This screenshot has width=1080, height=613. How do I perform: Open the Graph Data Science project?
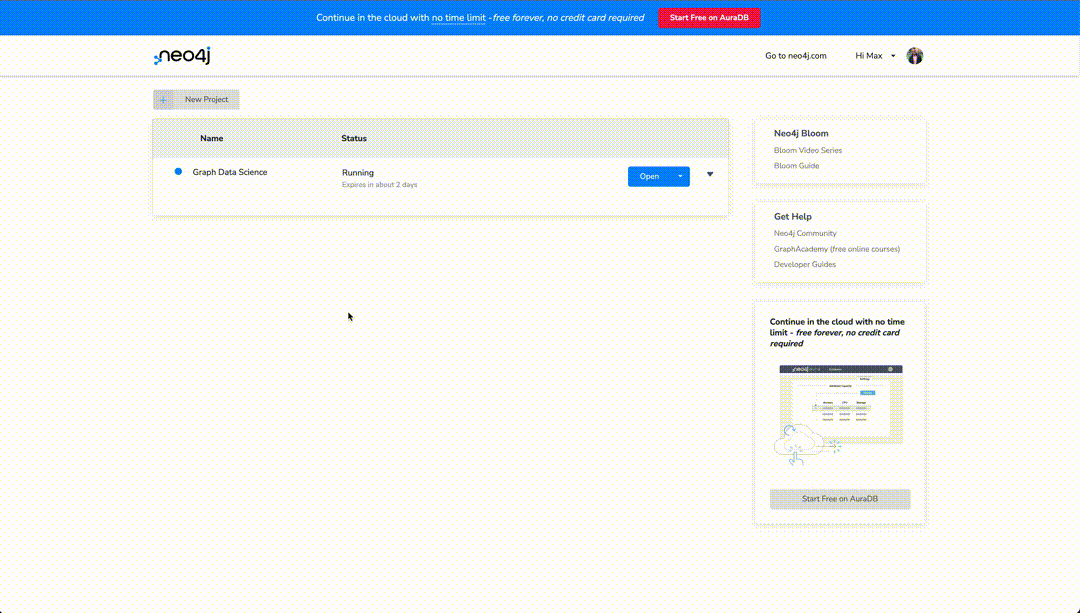[649, 176]
